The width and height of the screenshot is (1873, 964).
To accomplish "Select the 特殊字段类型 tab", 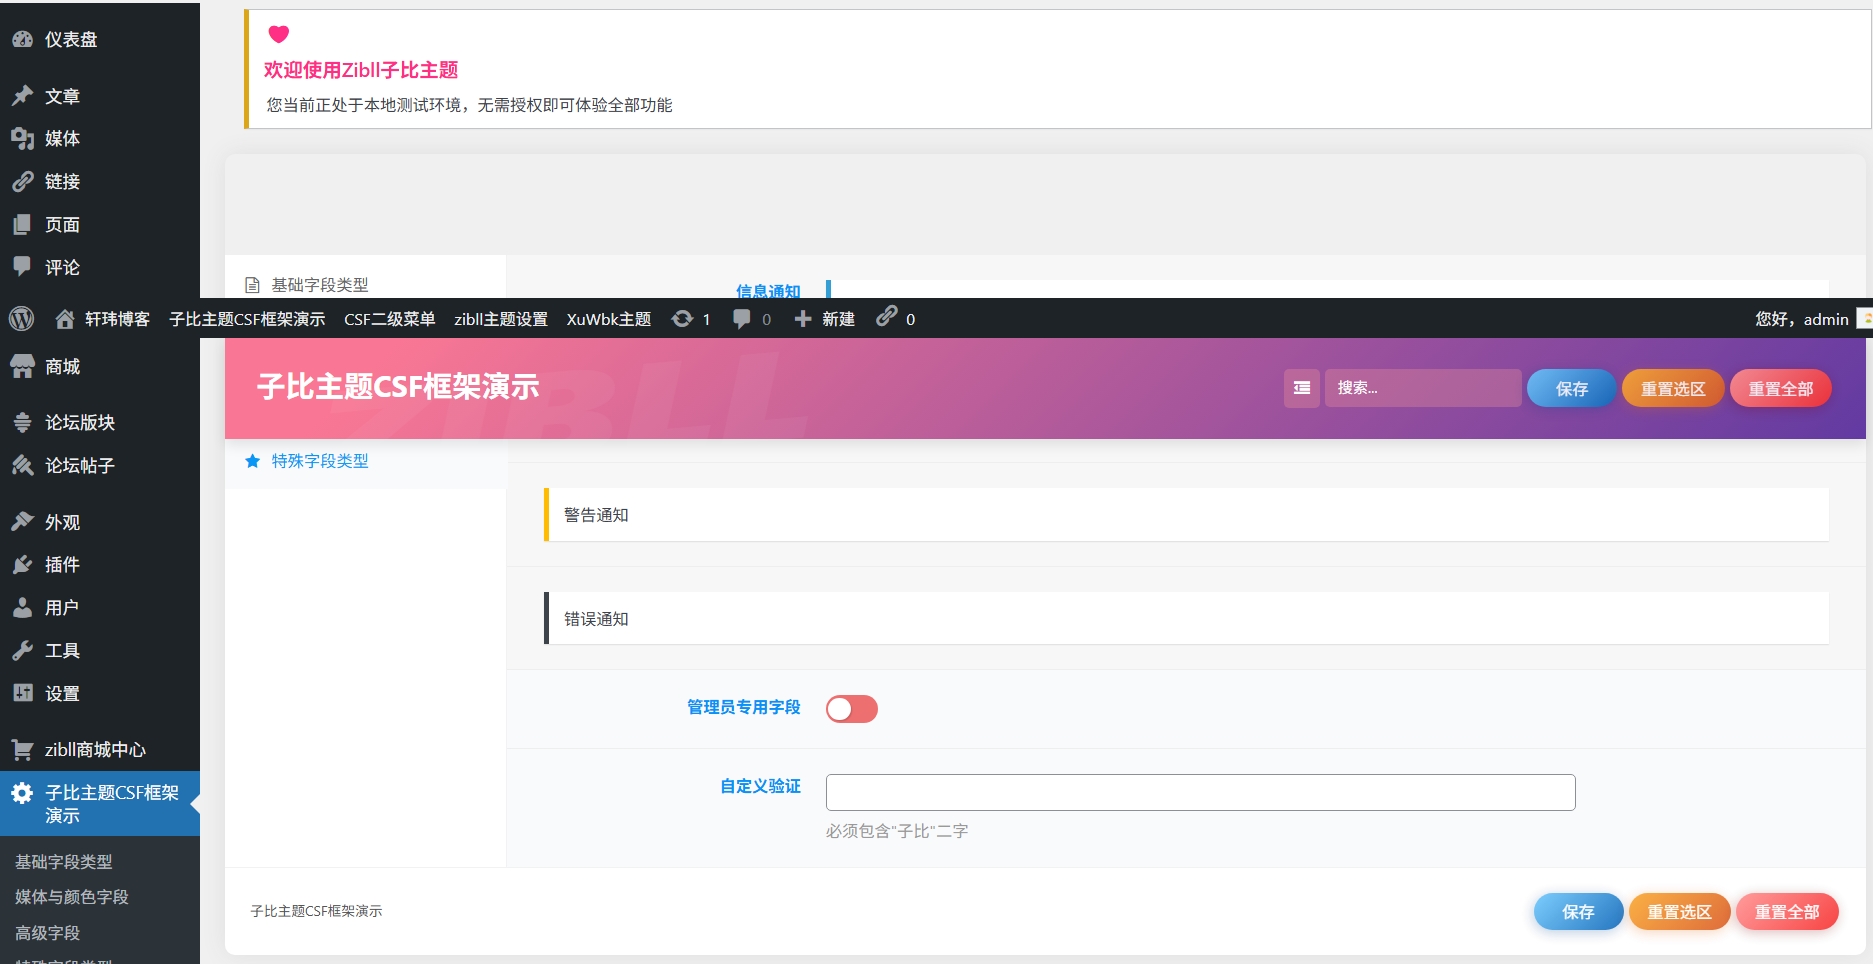I will pyautogui.click(x=320, y=461).
